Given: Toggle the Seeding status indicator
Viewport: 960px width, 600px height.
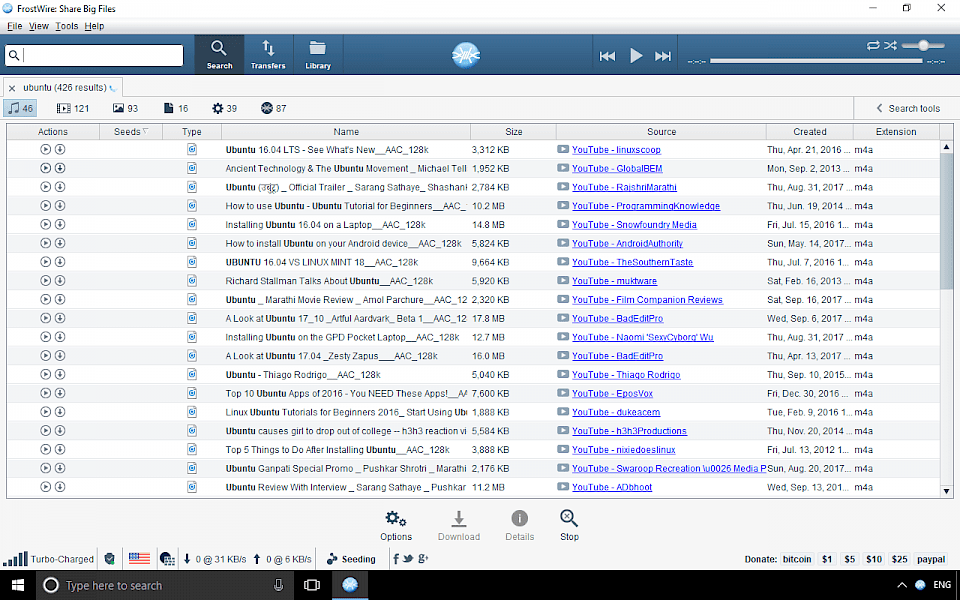Looking at the screenshot, I should coord(351,559).
